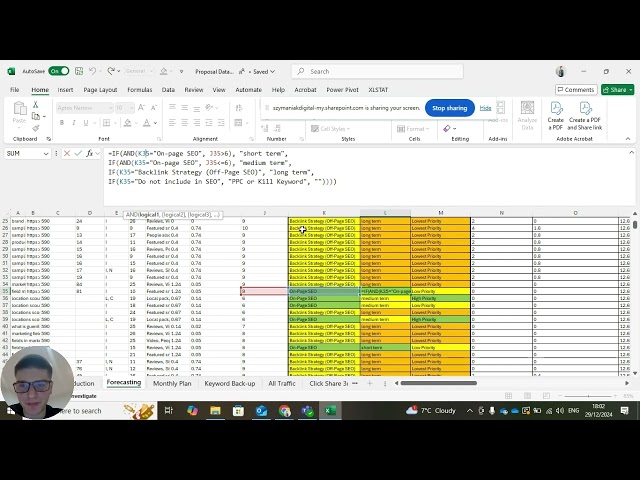640x480 pixels.
Task: Click the Font Color A icon
Action: 147,123
